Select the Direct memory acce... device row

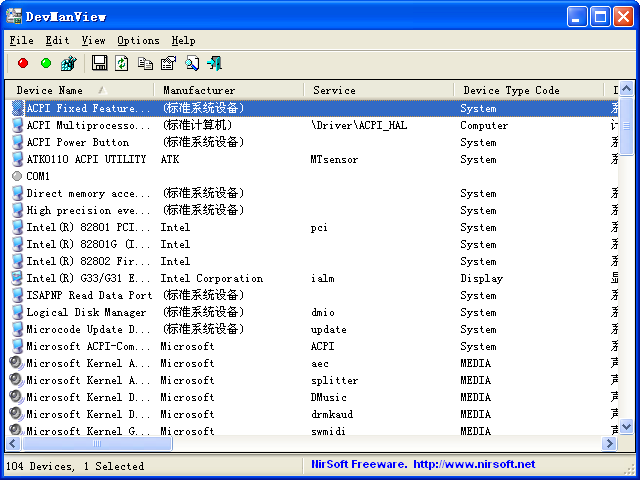click(x=312, y=193)
